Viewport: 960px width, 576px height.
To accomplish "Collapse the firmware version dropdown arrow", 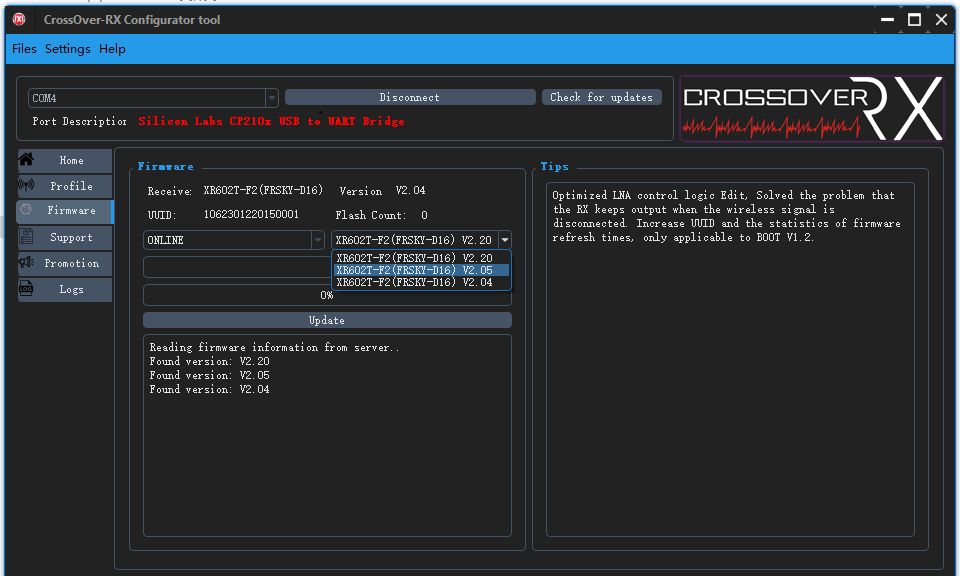I will 504,240.
